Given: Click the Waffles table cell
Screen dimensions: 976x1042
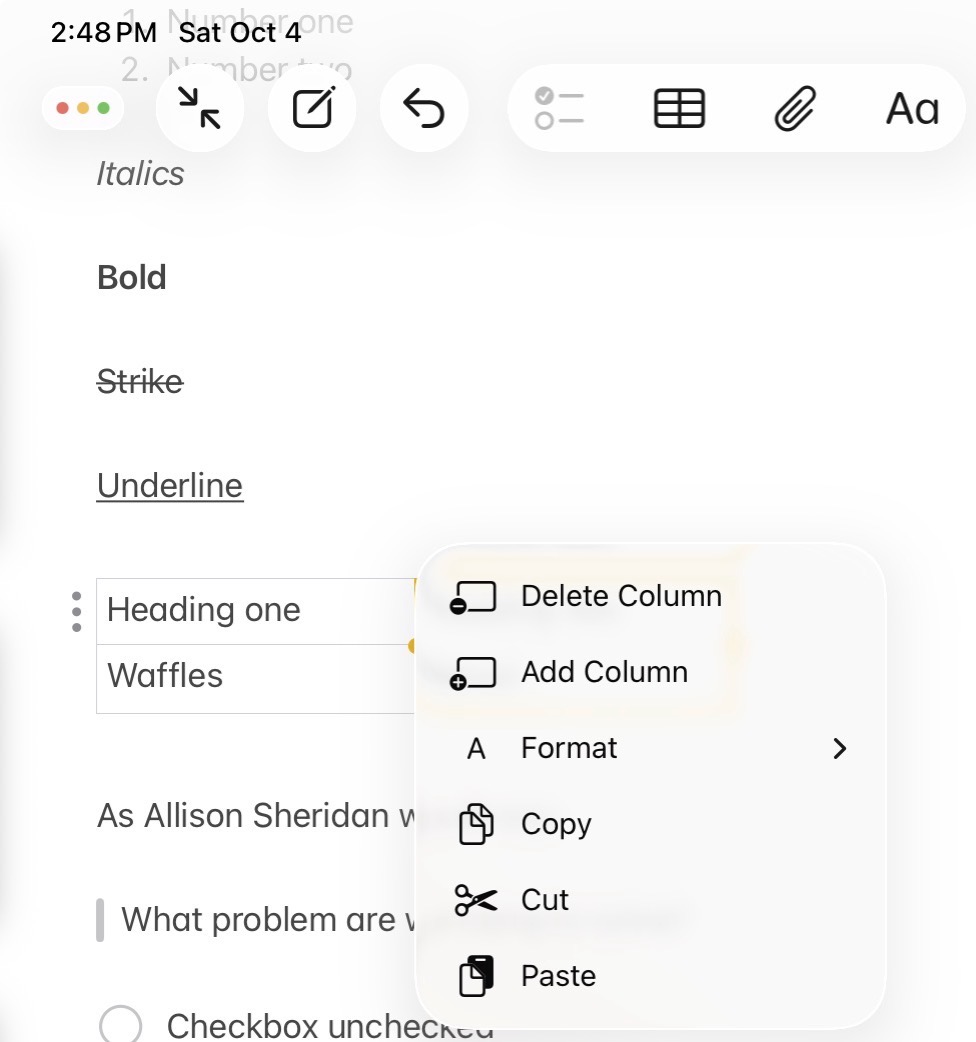Looking at the screenshot, I should click(167, 676).
